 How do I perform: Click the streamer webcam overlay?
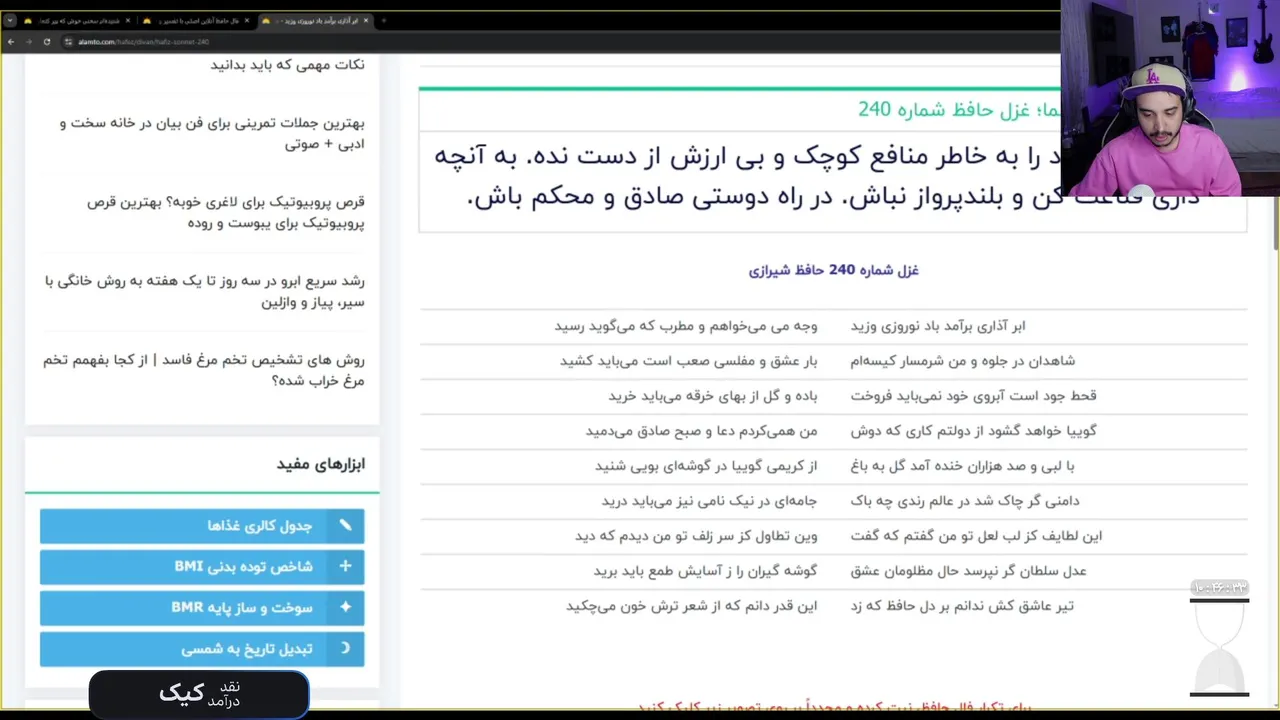(1170, 98)
